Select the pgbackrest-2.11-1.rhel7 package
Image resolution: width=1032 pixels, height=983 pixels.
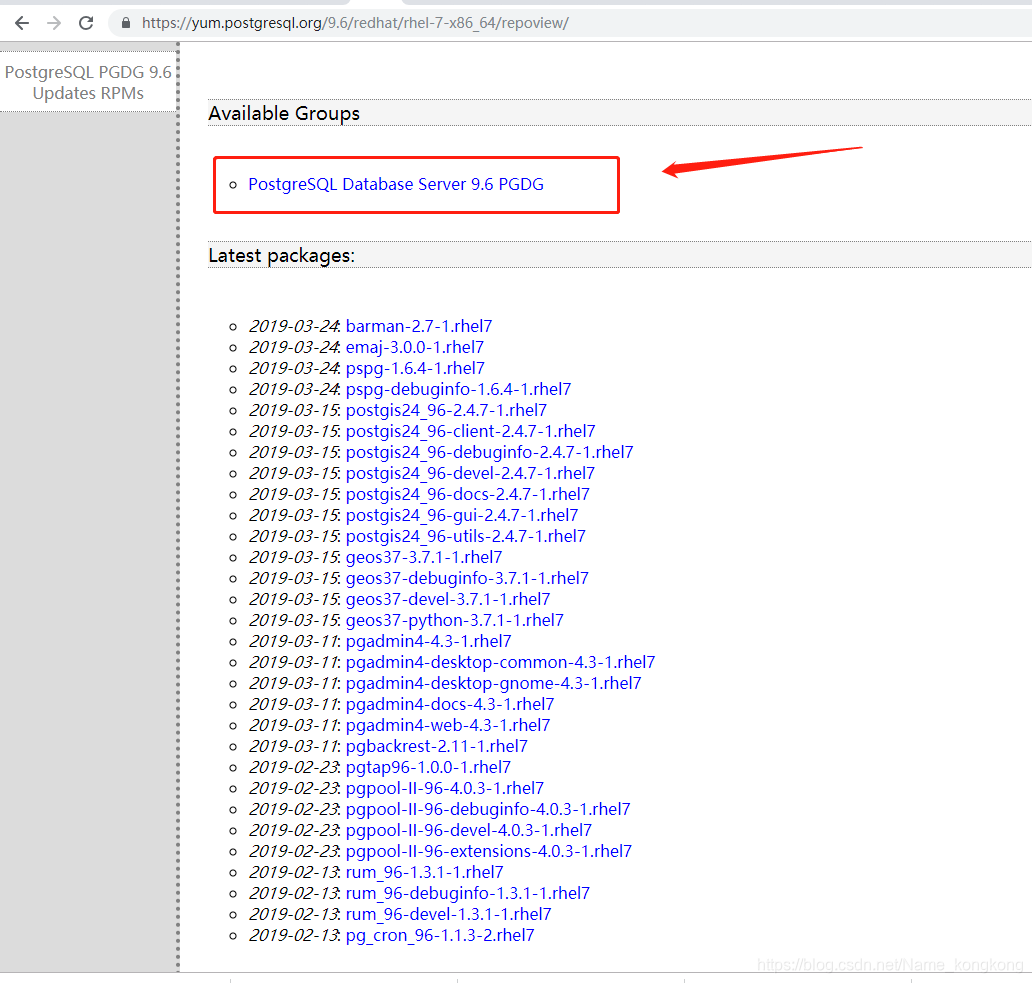(436, 746)
